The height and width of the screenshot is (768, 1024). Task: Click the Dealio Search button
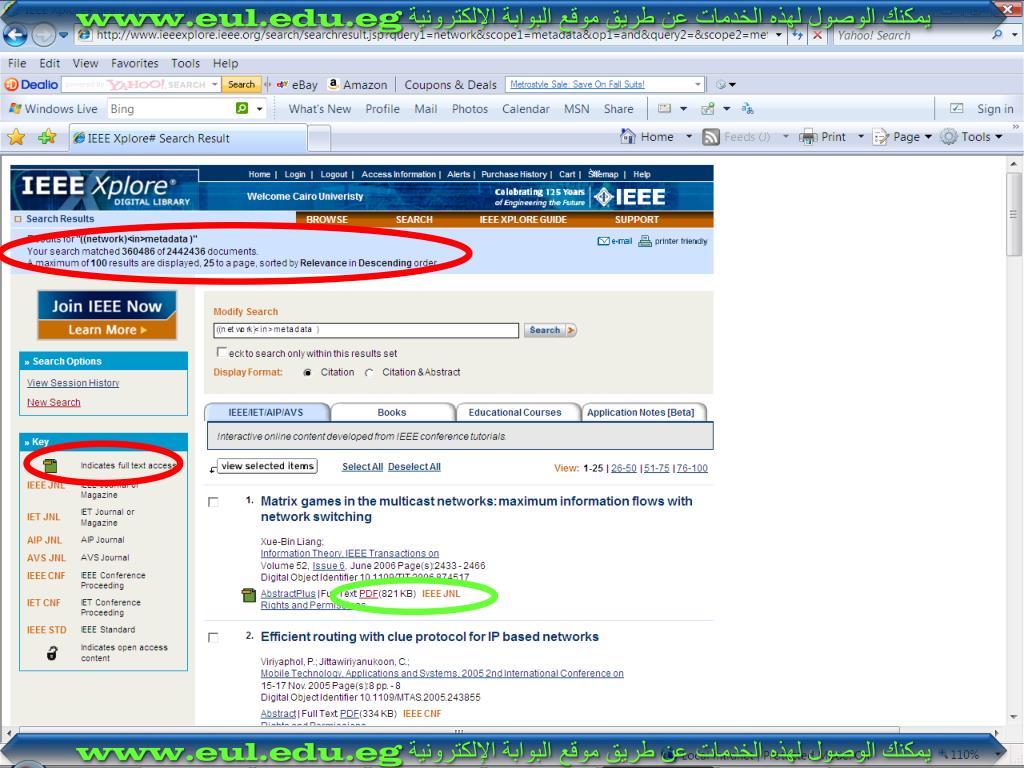(241, 84)
